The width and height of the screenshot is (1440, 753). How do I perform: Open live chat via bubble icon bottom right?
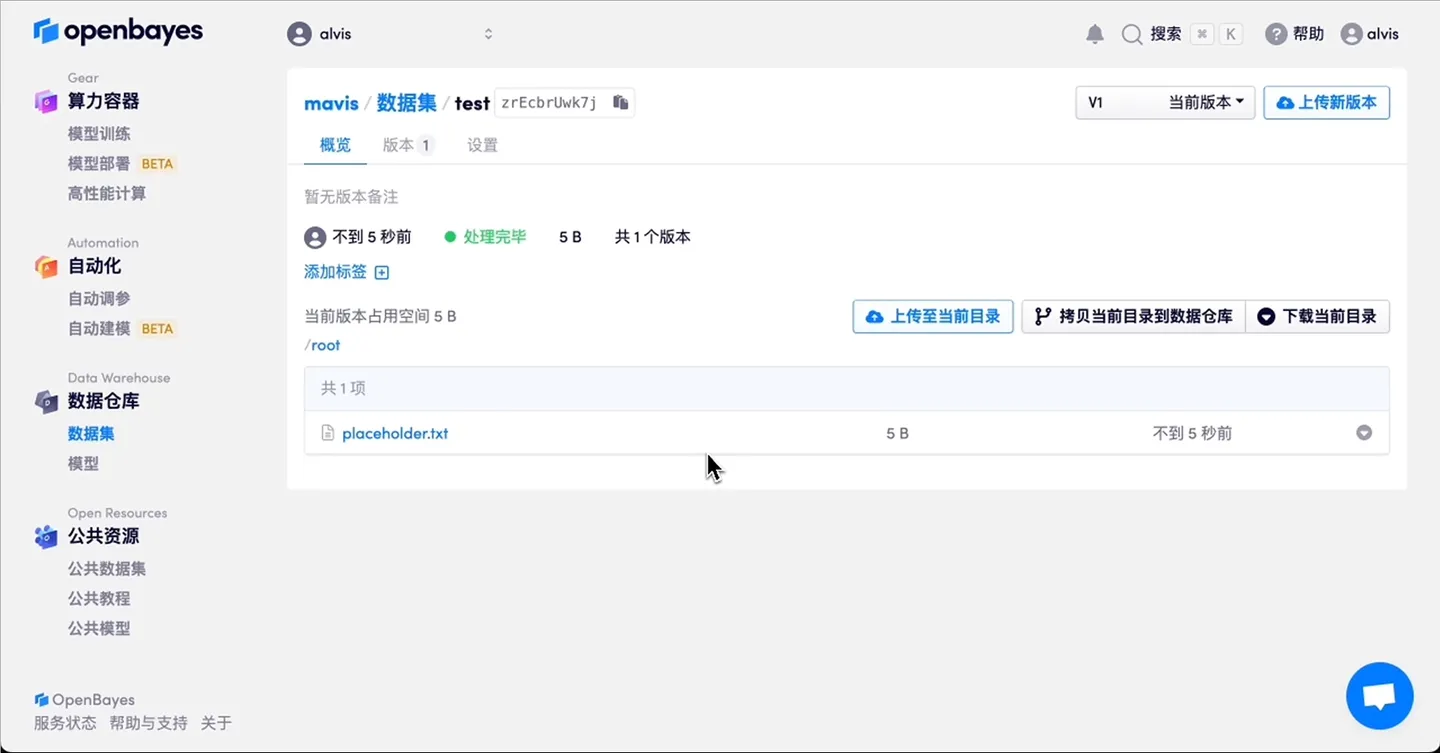click(1379, 695)
